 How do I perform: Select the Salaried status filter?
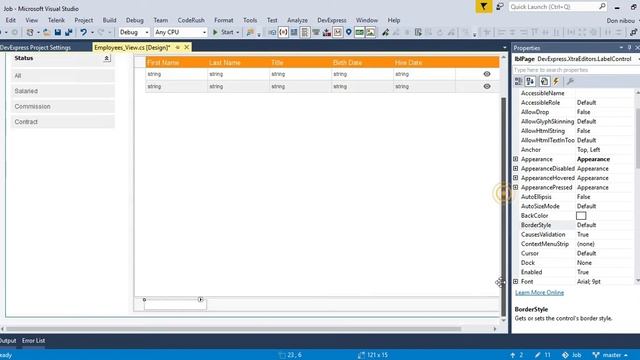point(63,91)
